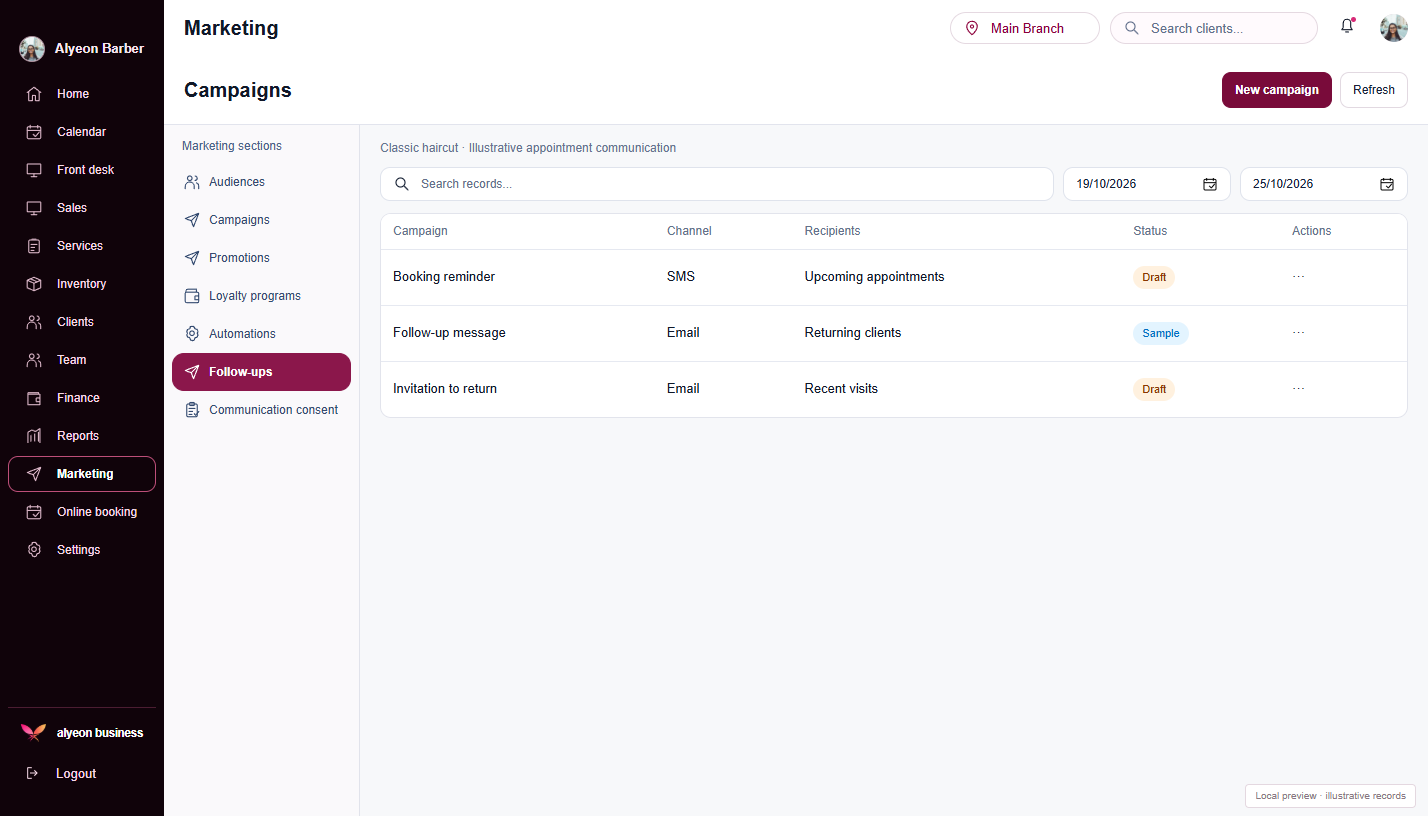Open calendar picker for 19/10/2026 date
This screenshot has height=816, width=1428.
pos(1210,184)
